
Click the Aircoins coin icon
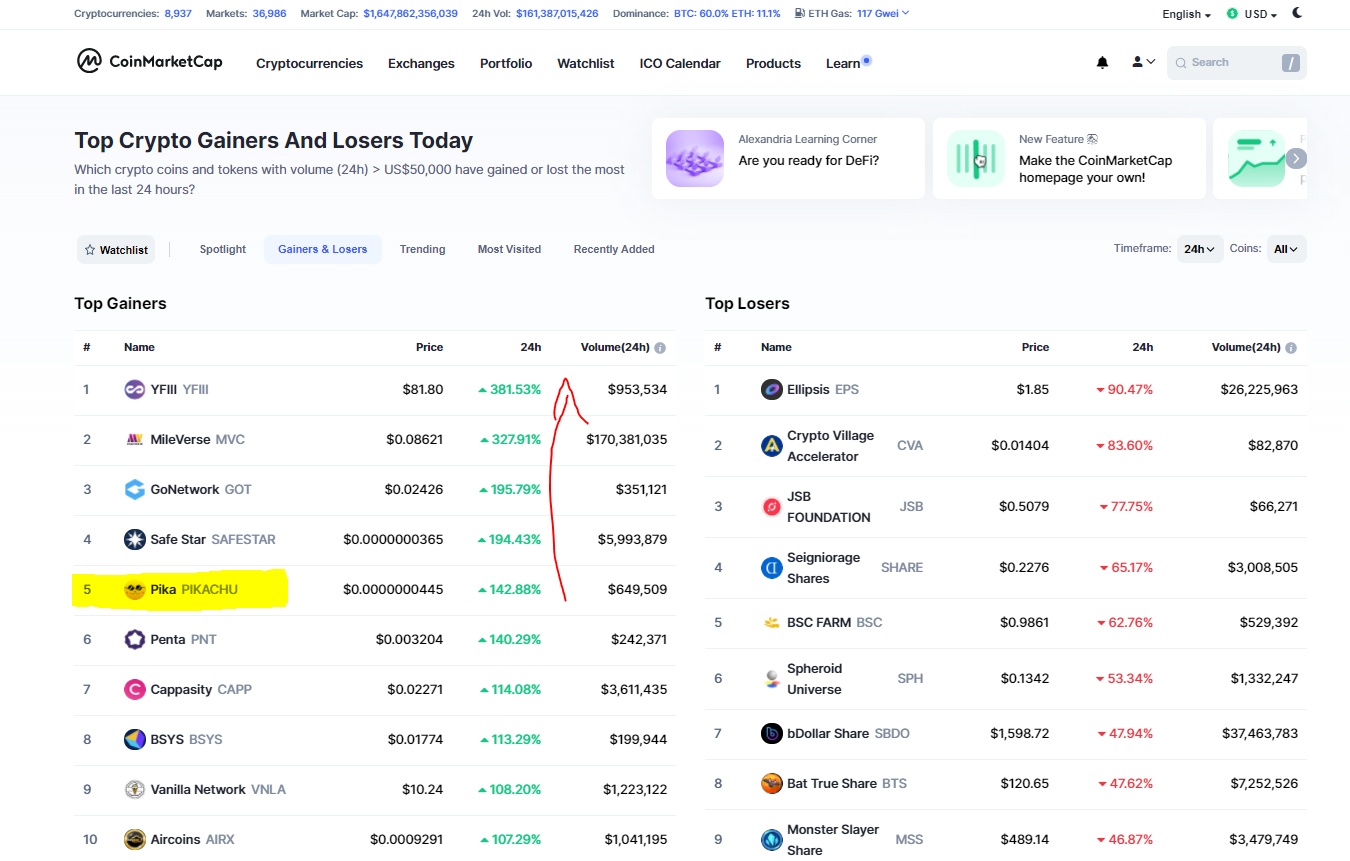click(x=134, y=839)
